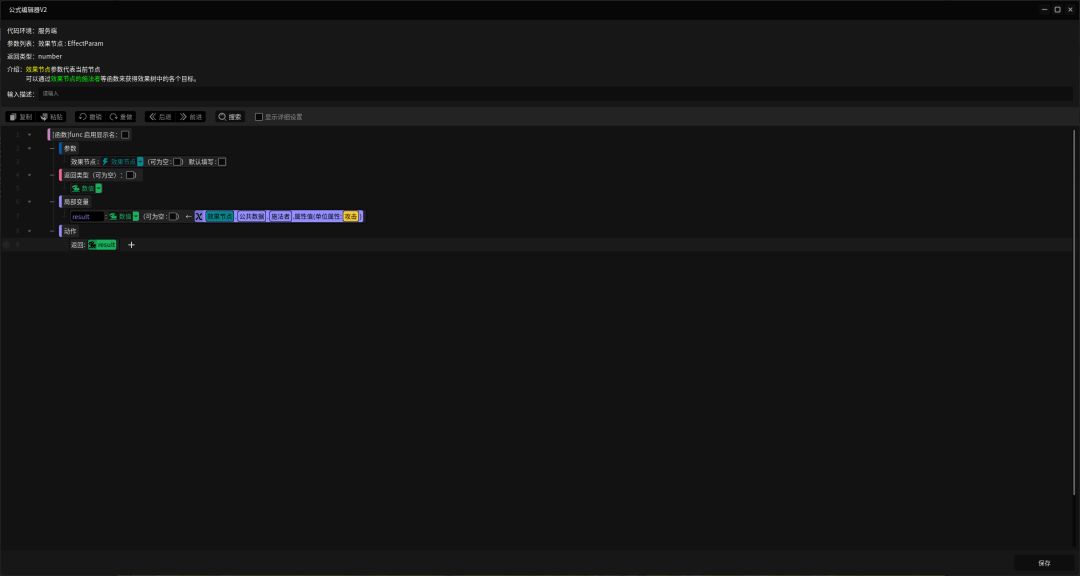Click the green 效果节点的施法者 link text in the intro
This screenshot has height=576, width=1080.
[x=76, y=79]
